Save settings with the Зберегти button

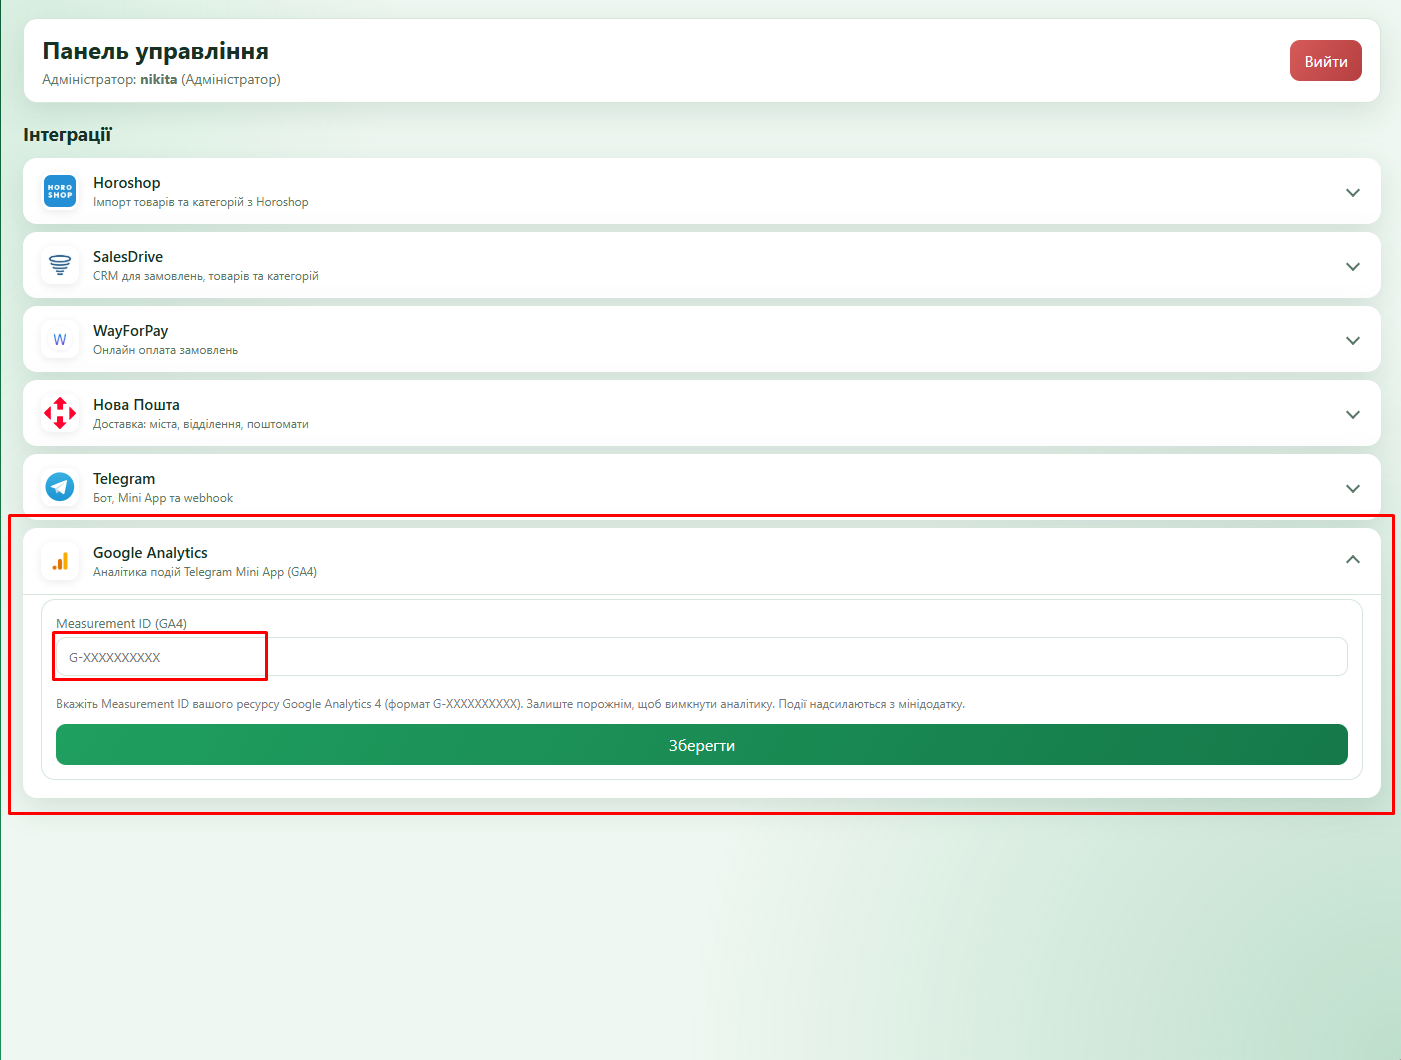point(702,745)
